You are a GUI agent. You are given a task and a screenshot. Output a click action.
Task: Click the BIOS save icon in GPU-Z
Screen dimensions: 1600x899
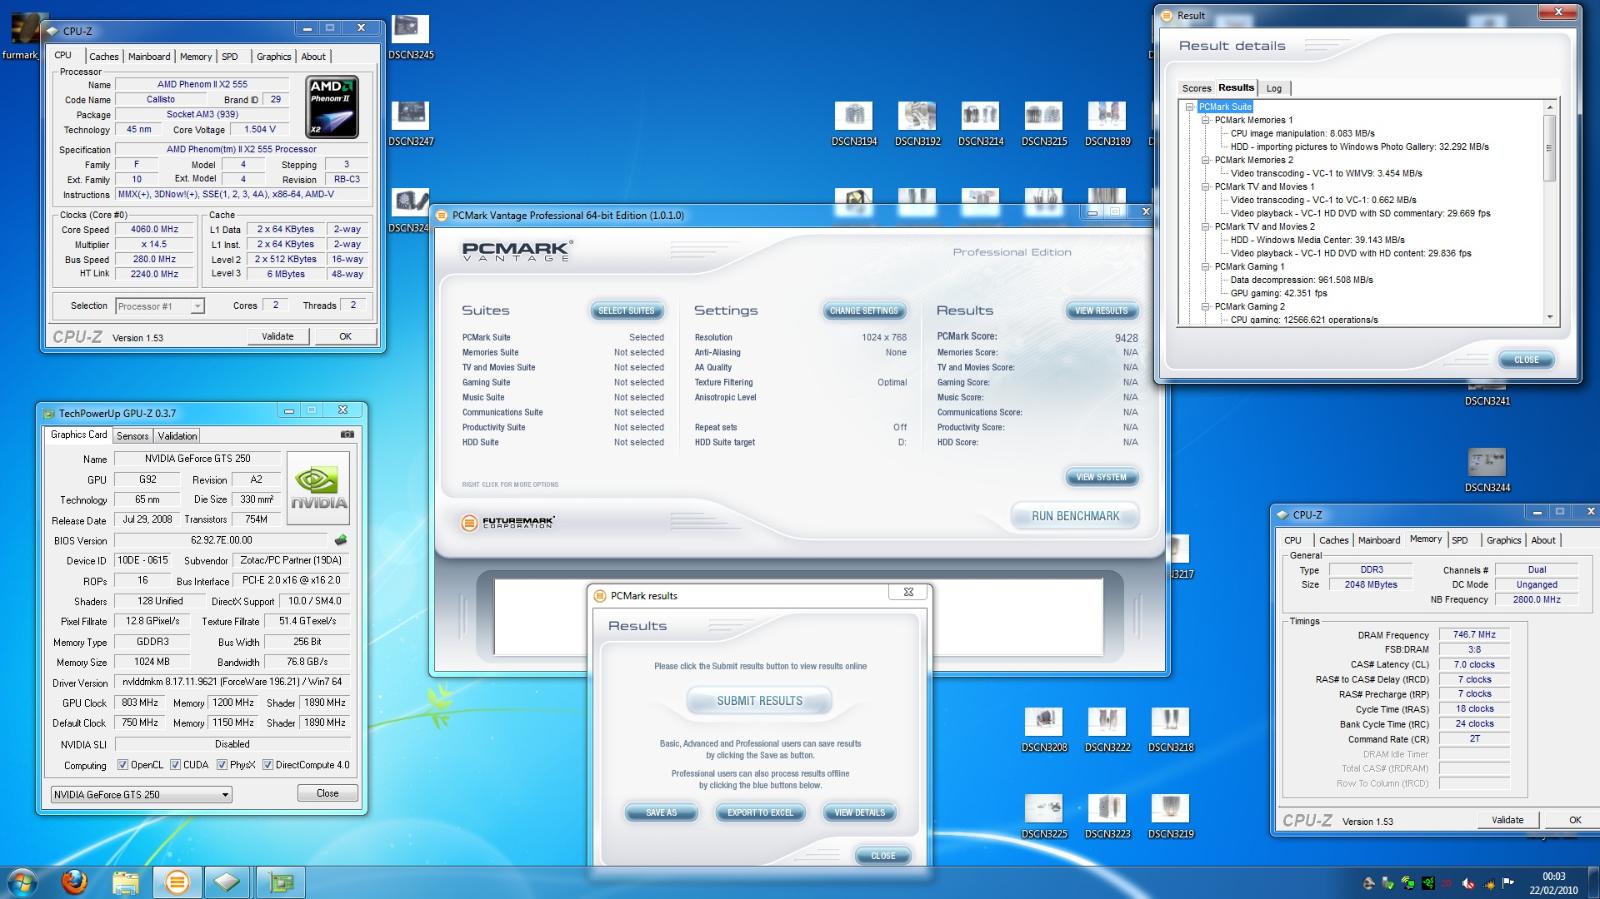[341, 540]
